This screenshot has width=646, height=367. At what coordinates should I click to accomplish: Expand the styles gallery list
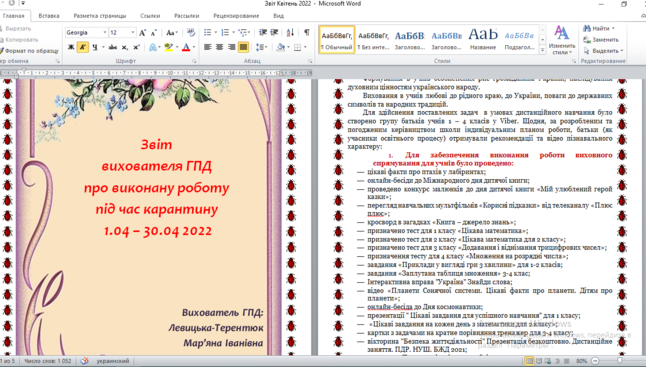[543, 50]
